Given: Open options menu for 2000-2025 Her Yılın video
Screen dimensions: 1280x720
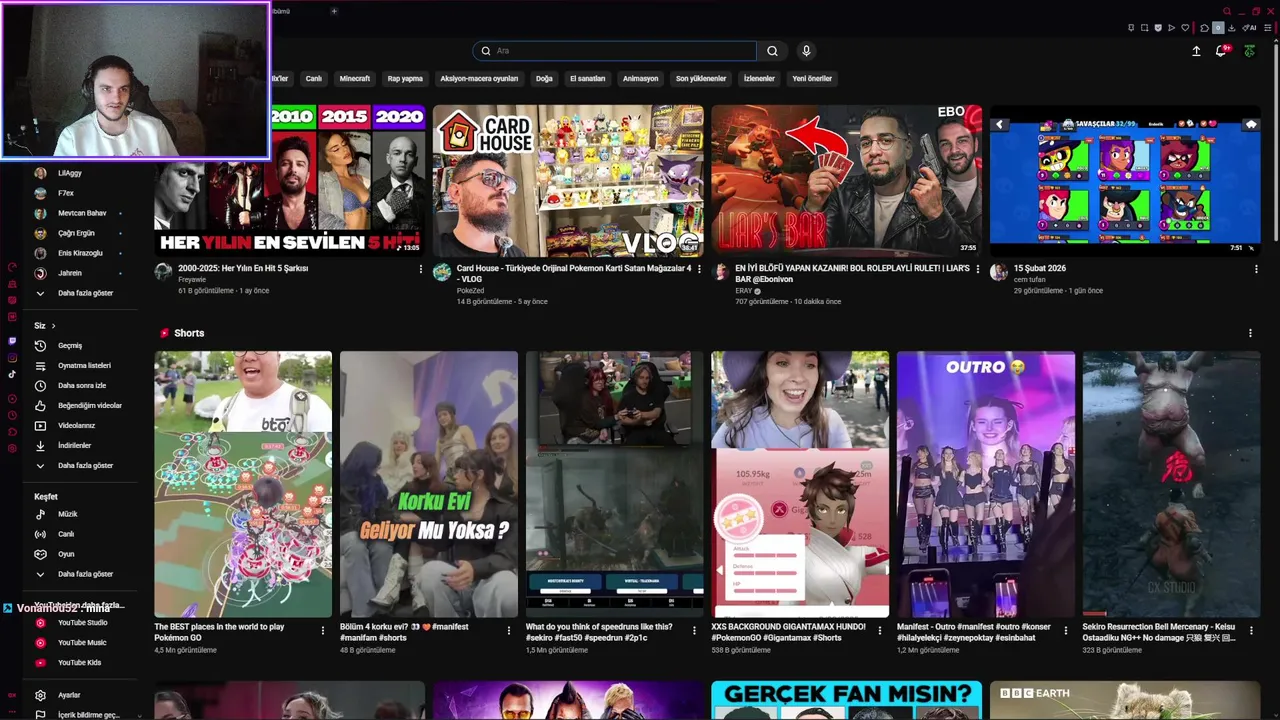Looking at the screenshot, I should point(420,269).
